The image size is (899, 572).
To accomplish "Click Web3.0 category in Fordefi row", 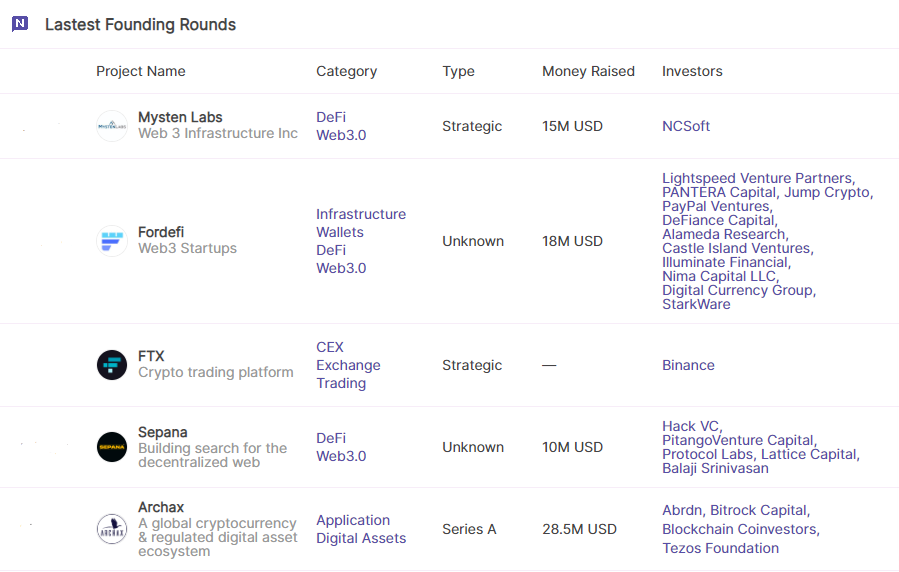I will [341, 268].
